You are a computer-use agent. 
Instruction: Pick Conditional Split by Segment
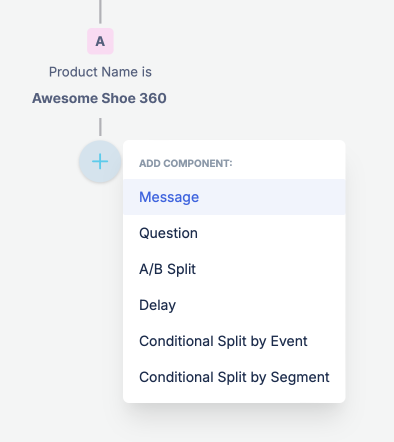point(234,377)
